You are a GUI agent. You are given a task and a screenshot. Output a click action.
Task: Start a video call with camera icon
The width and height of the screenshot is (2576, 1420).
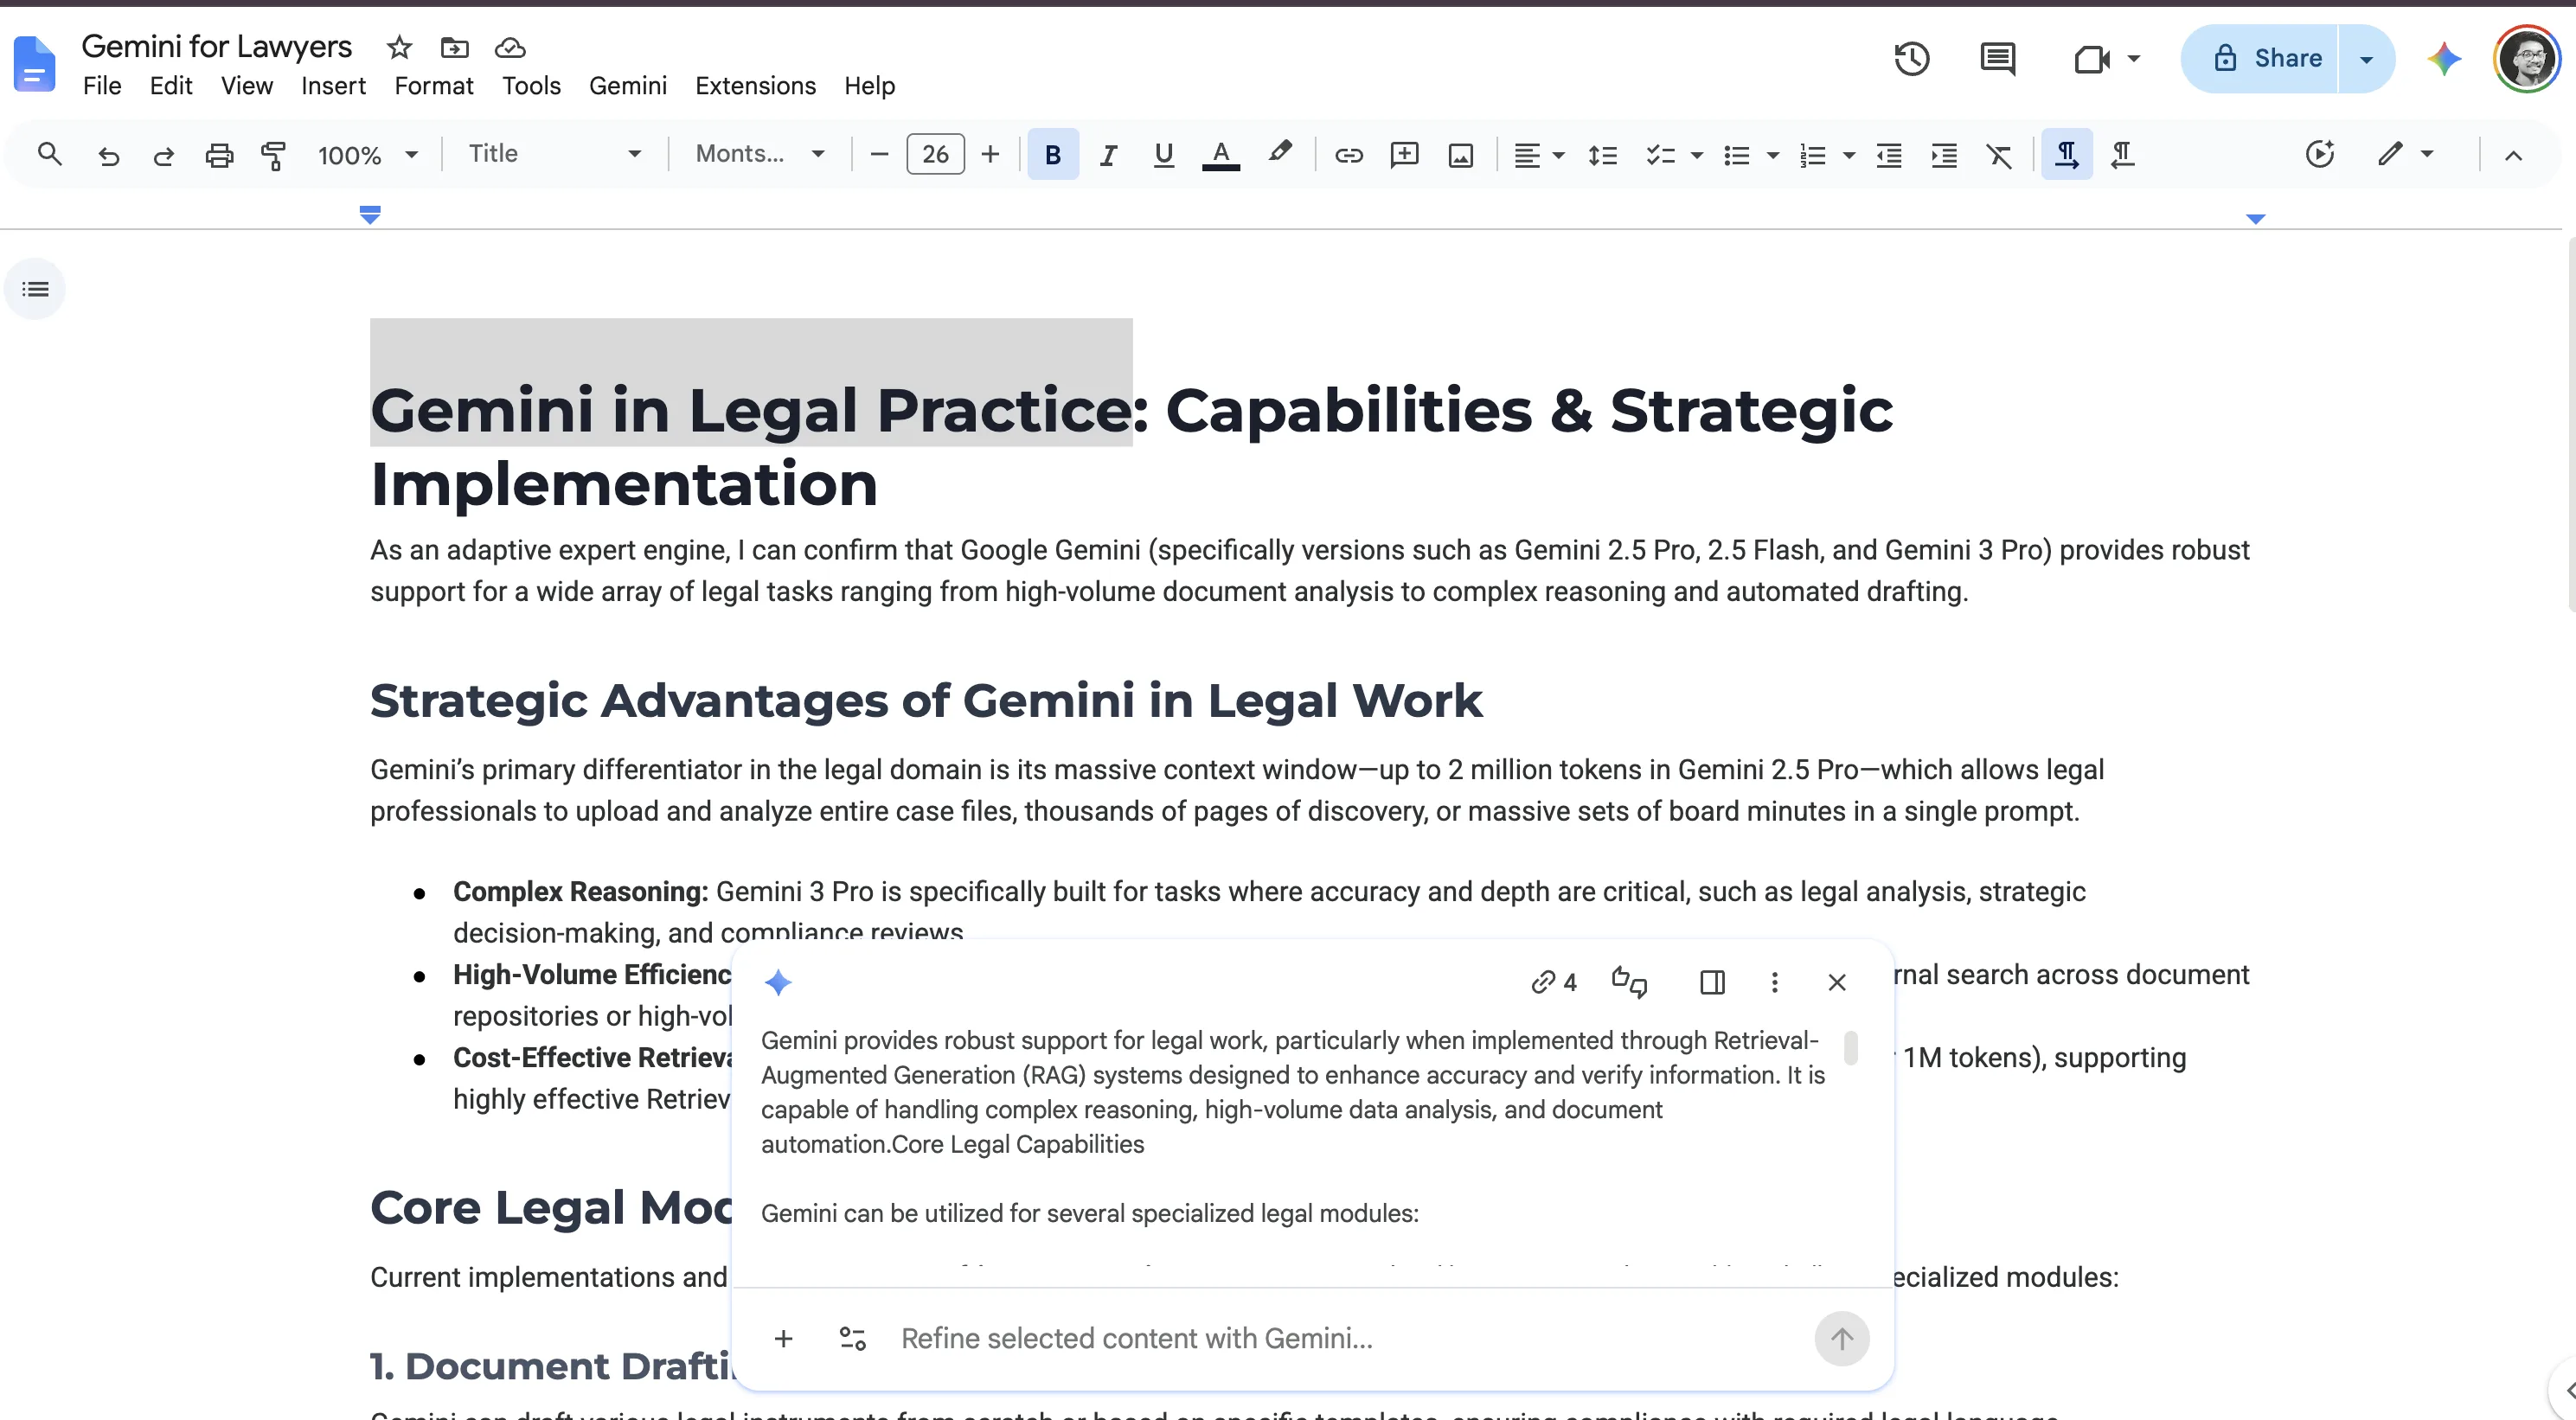tap(2092, 59)
